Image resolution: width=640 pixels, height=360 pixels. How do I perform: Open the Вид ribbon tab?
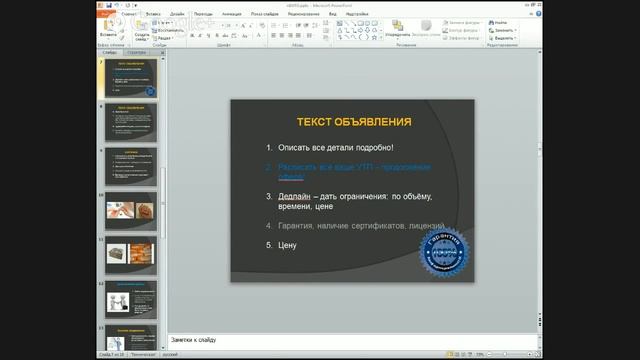(333, 14)
